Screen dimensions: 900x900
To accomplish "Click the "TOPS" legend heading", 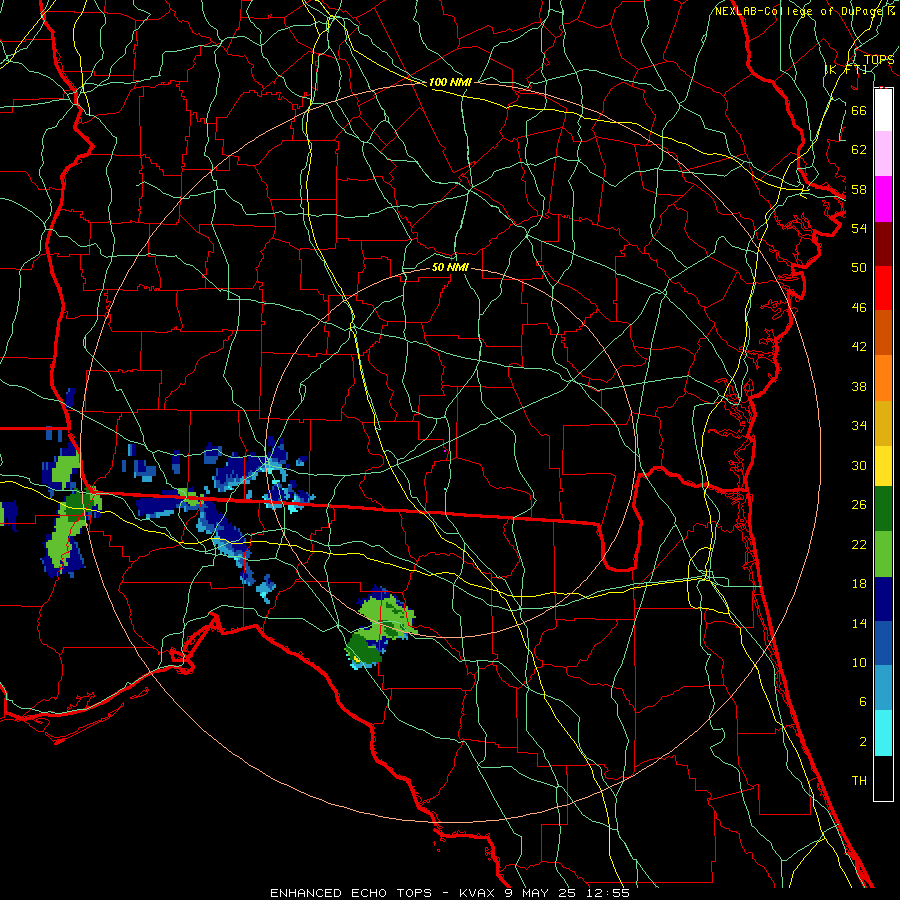I will click(x=879, y=59).
